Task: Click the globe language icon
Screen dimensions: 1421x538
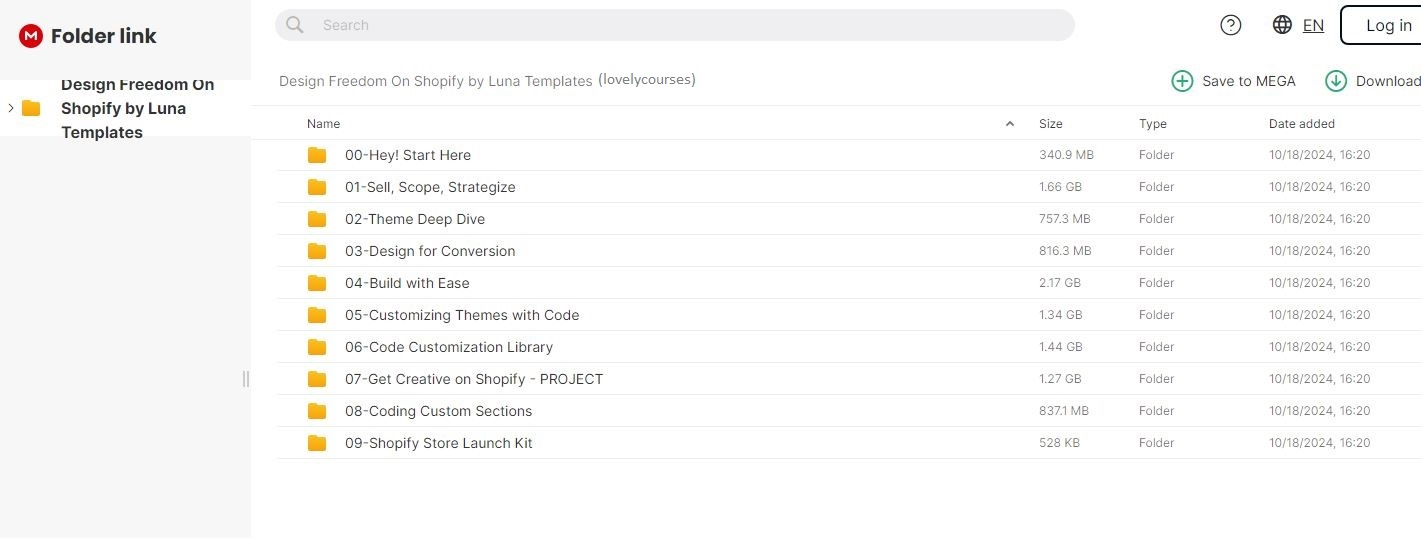Action: click(1282, 25)
